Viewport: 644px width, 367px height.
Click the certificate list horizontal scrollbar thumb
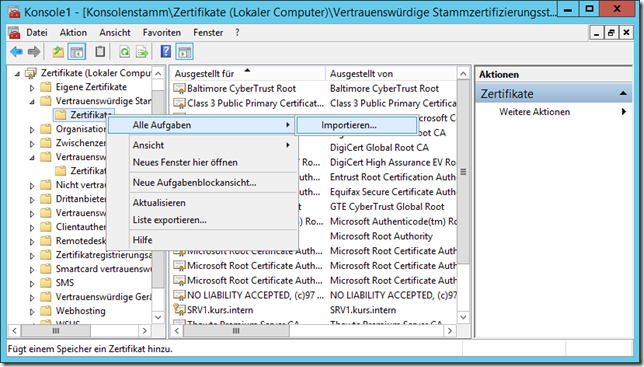236,330
